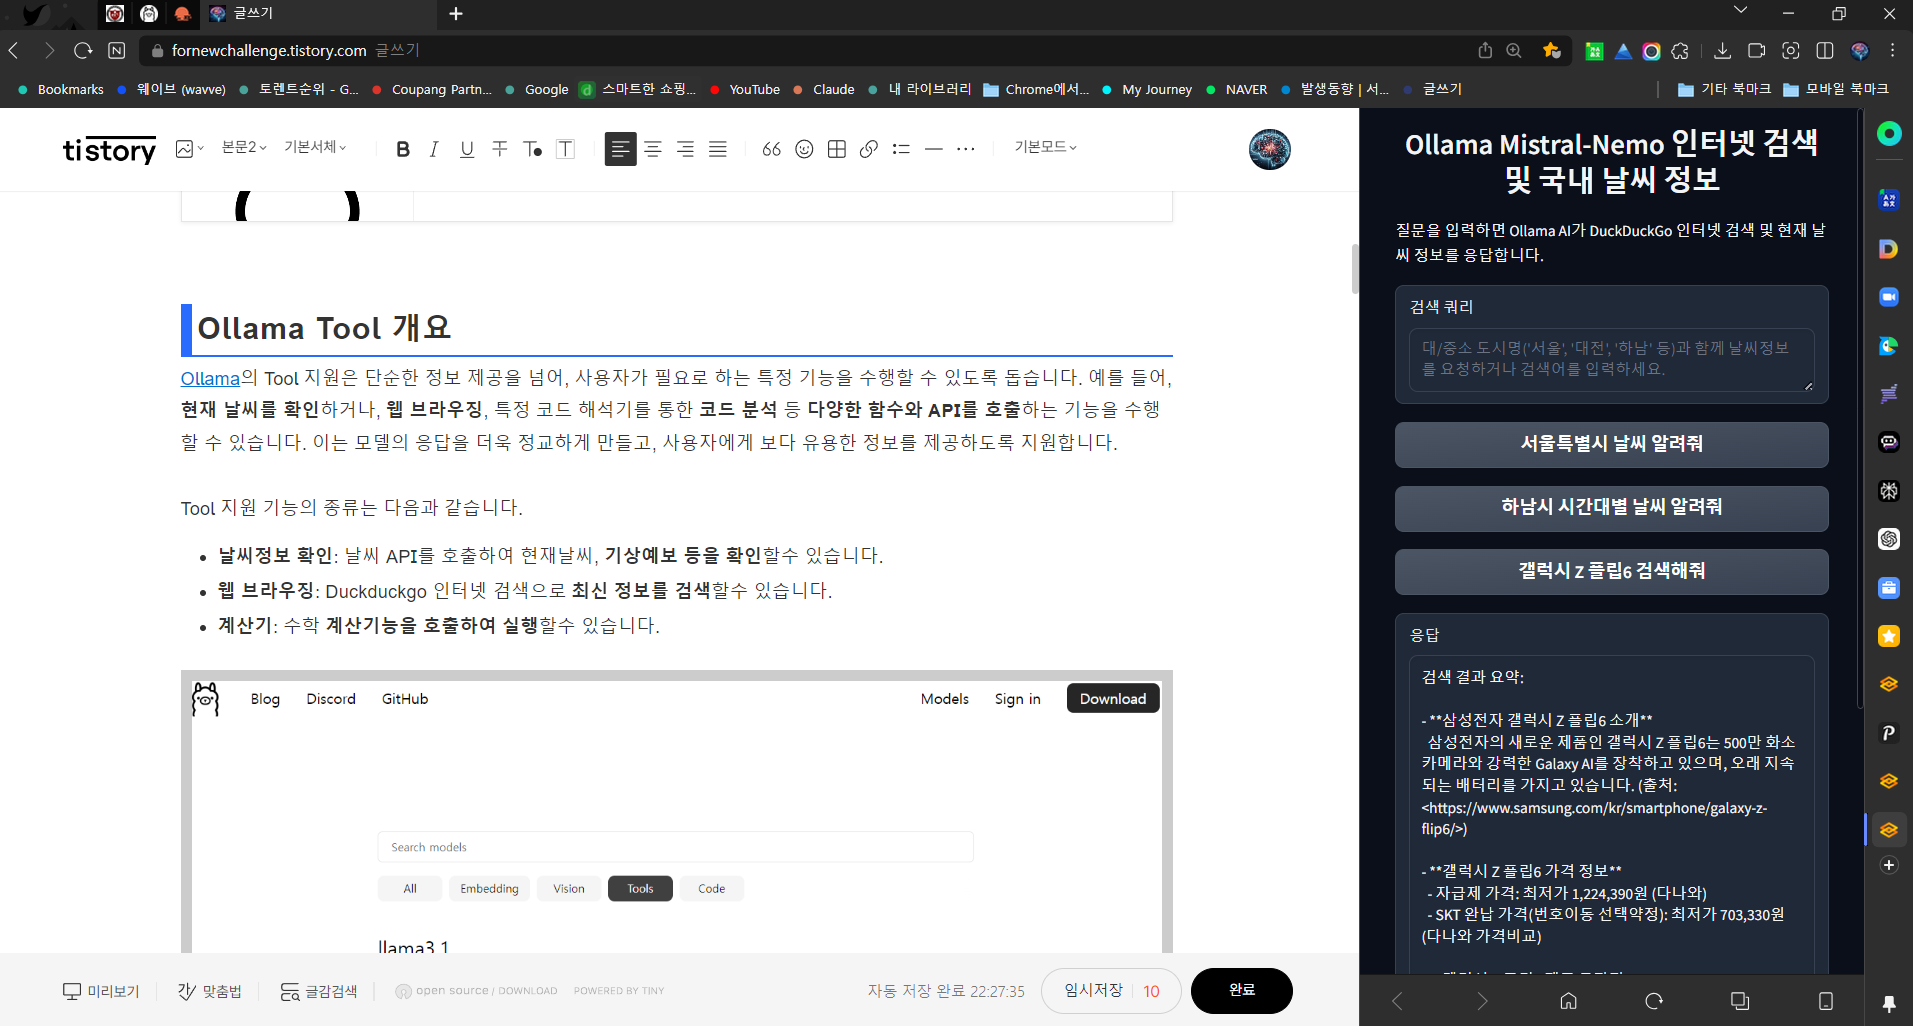Image resolution: width=1913 pixels, height=1026 pixels.
Task: Select center text alignment
Action: pos(653,149)
